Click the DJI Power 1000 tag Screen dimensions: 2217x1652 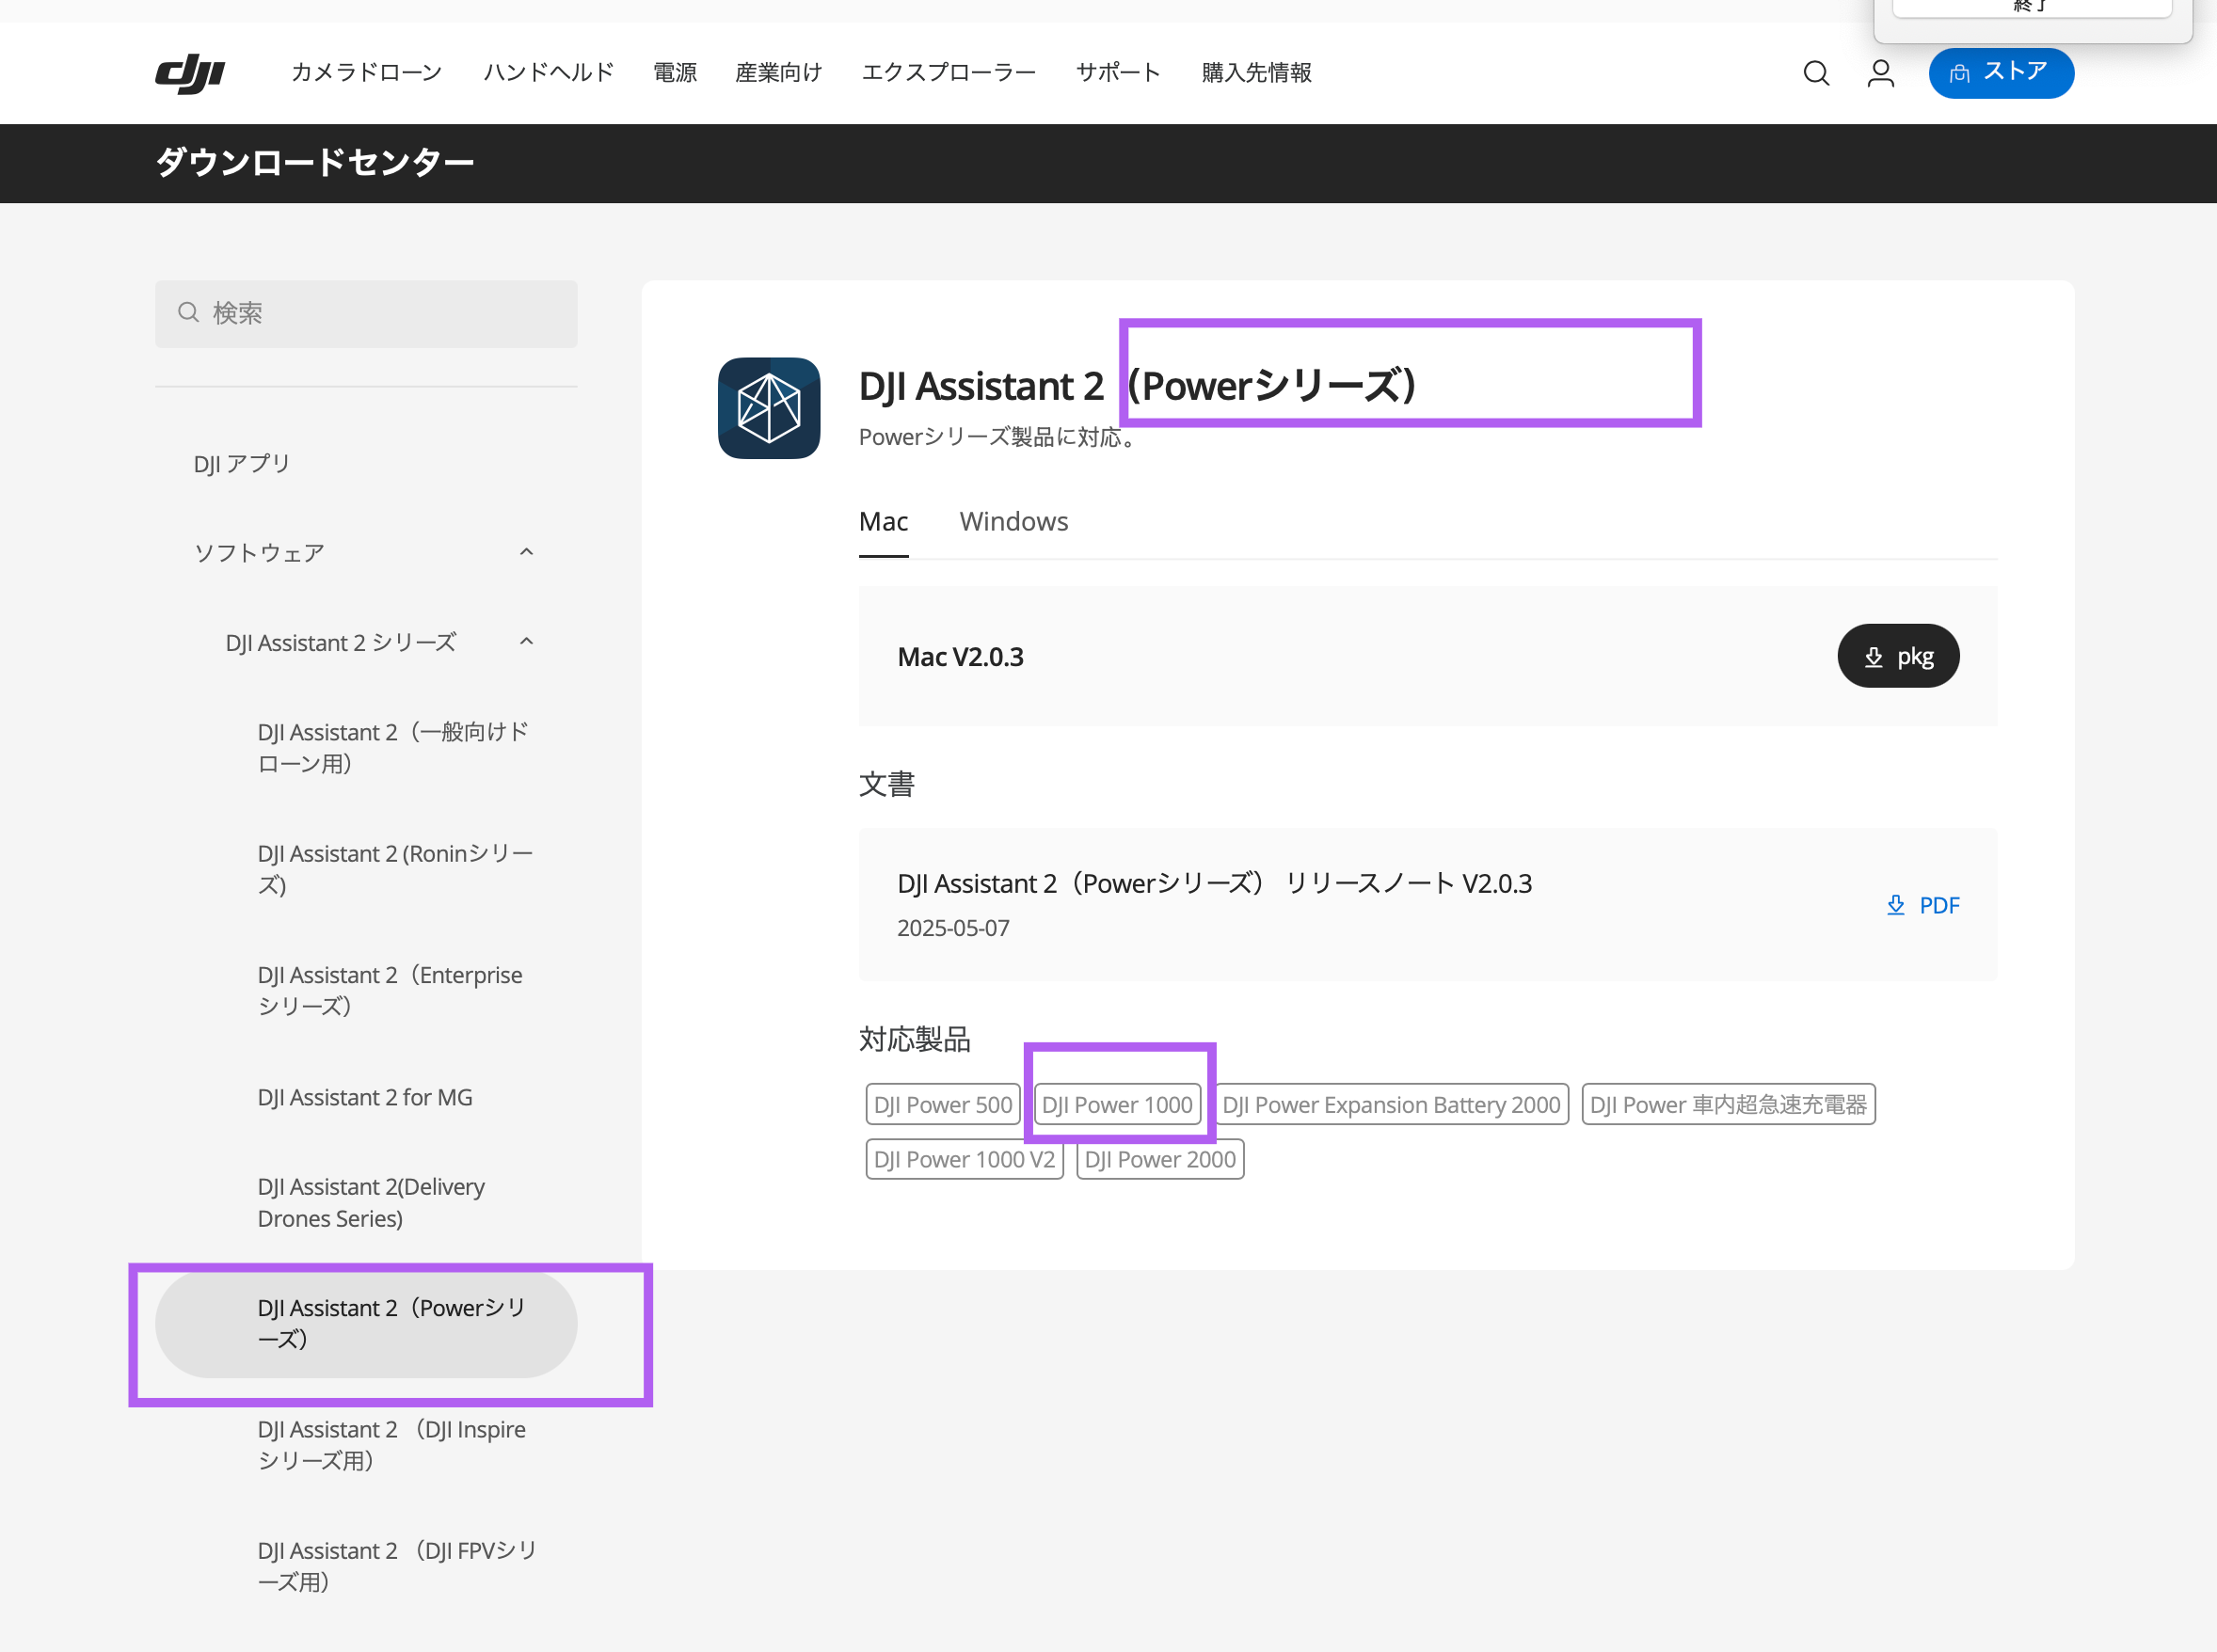tap(1117, 1104)
